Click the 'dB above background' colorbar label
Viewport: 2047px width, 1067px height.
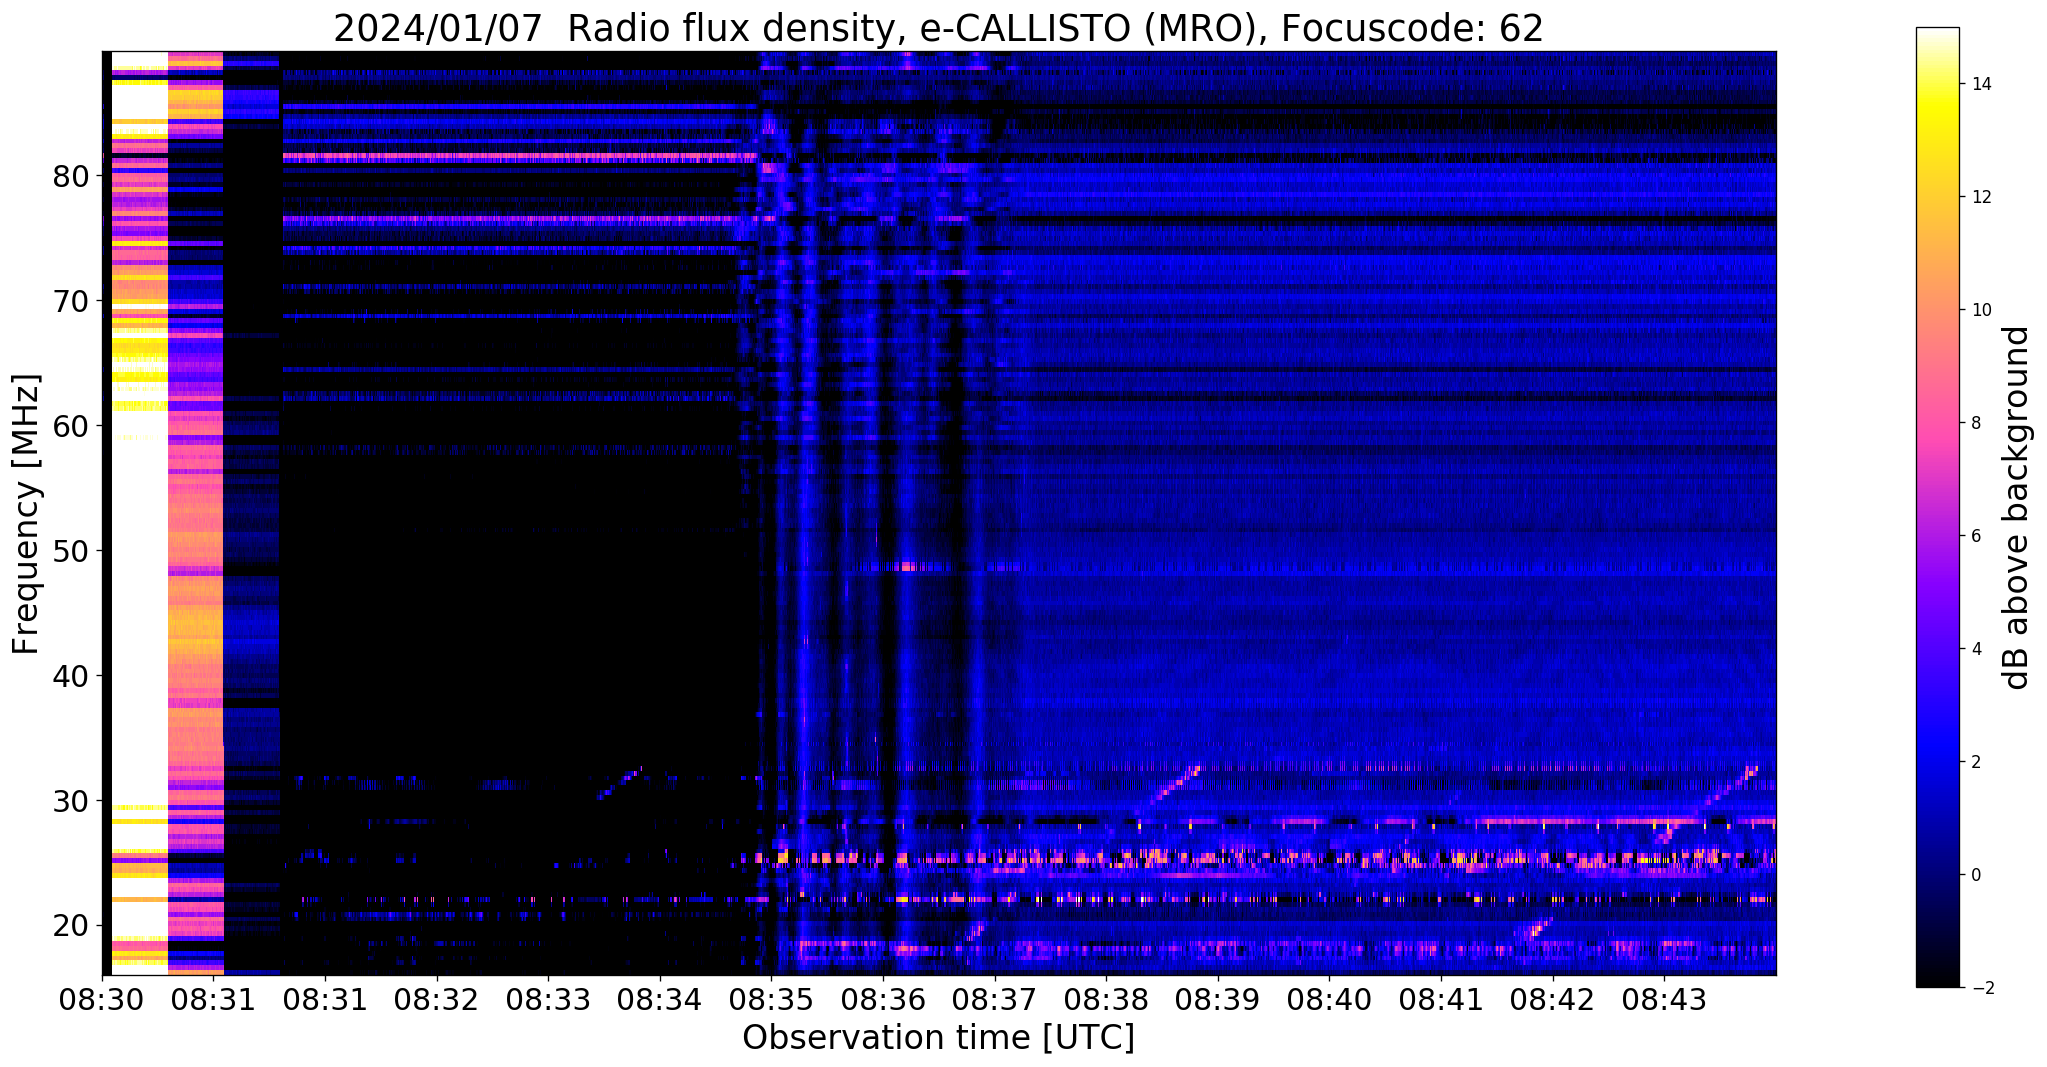(2017, 508)
